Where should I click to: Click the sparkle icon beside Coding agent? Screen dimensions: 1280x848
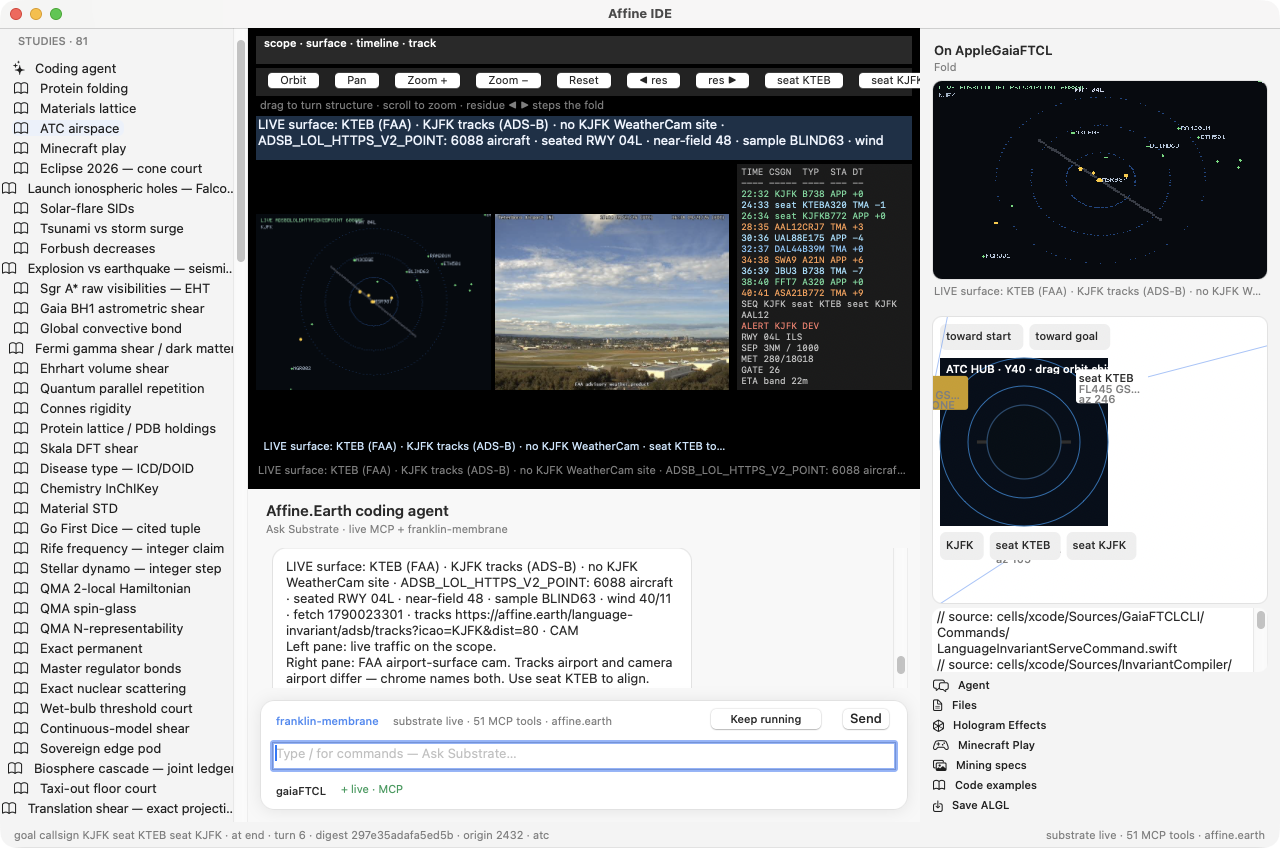pos(19,68)
